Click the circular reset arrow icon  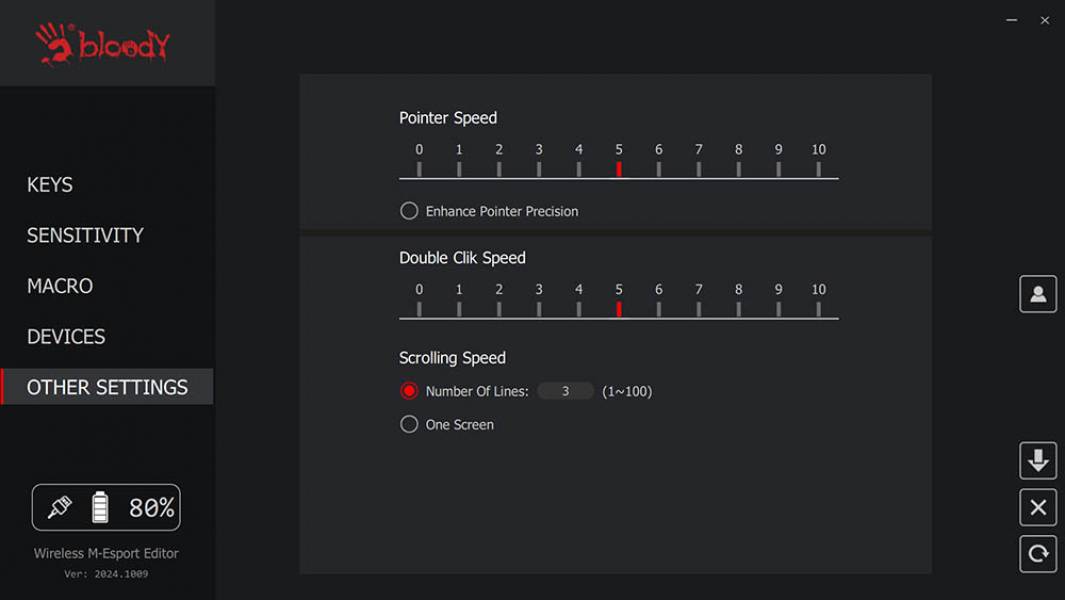[1037, 554]
